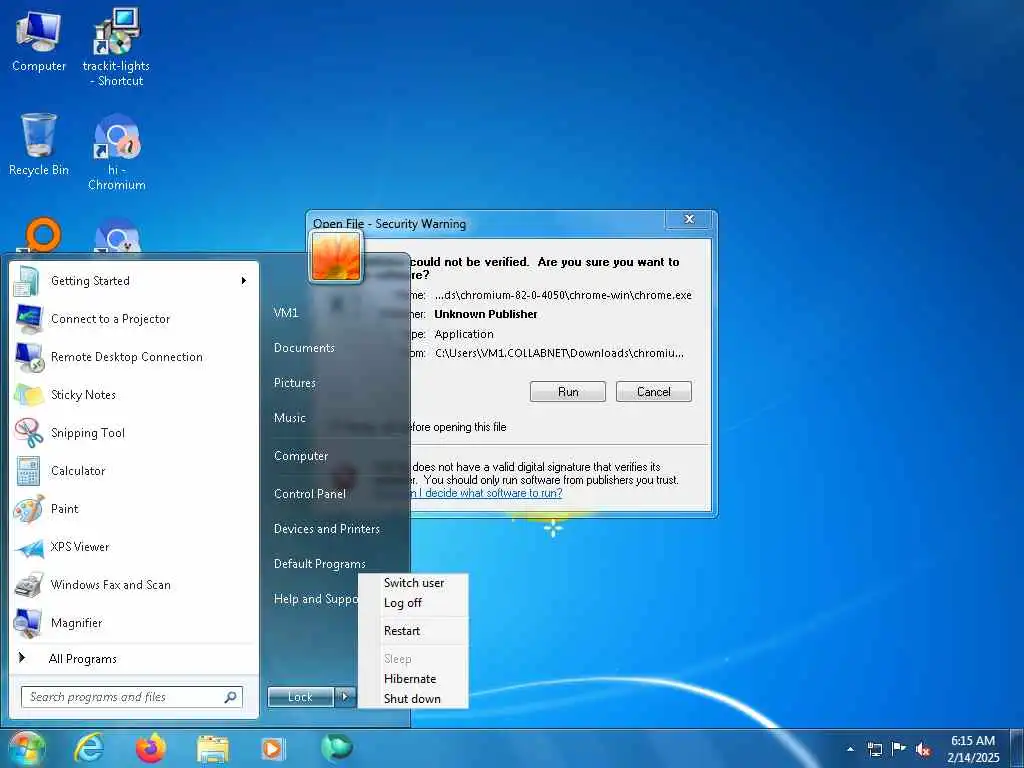
Task: Open Documents from Start menu
Action: coord(304,348)
